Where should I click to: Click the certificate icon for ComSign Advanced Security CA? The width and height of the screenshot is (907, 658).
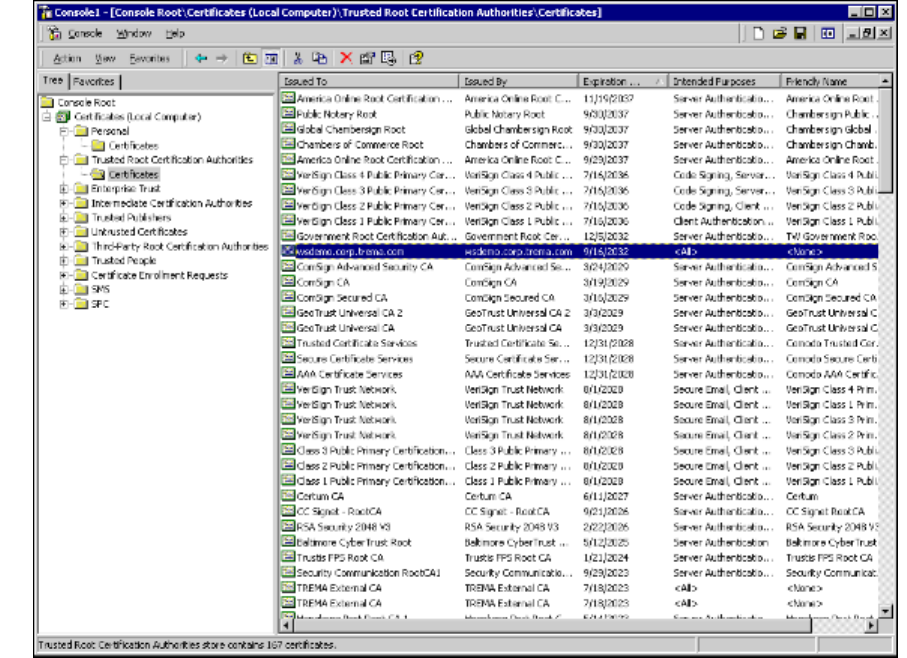(288, 267)
